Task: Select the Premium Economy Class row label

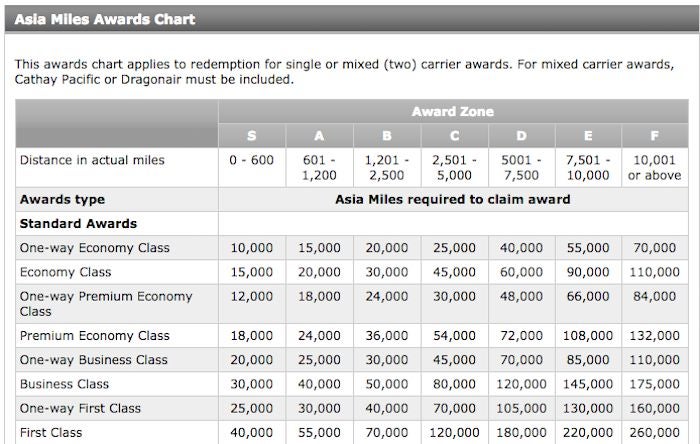Action: point(95,336)
